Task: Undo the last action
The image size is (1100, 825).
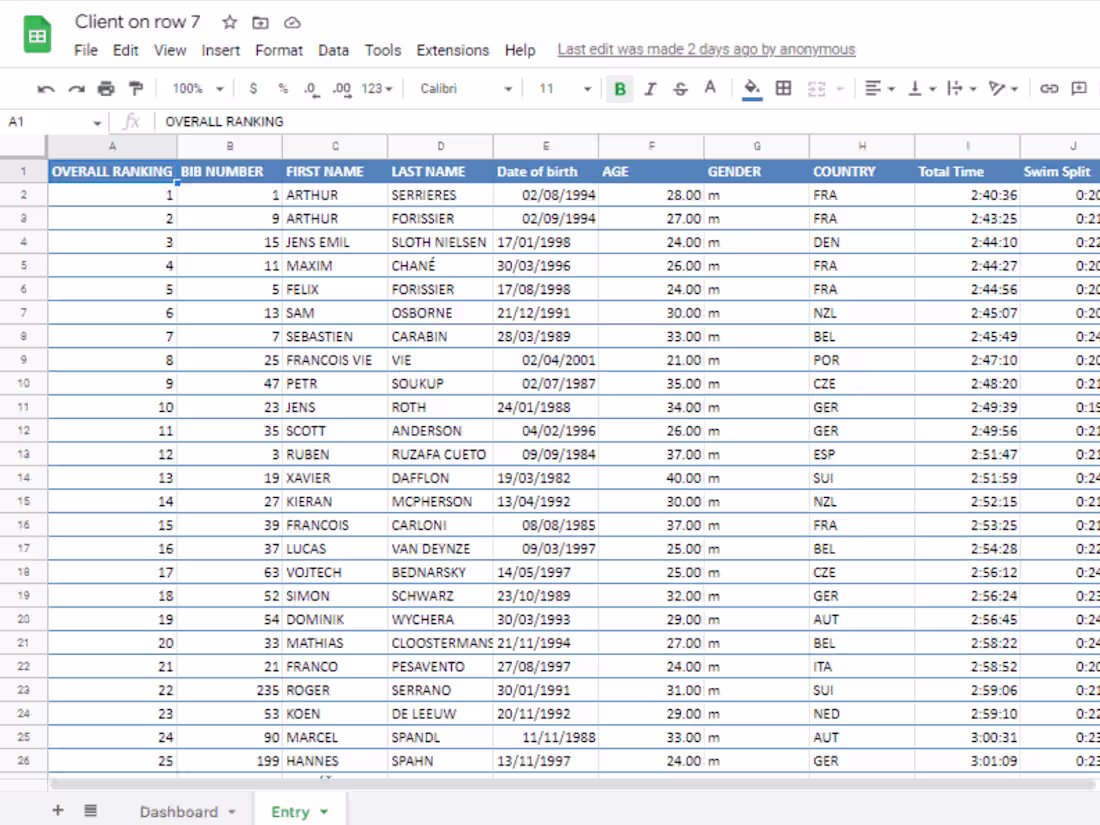Action: coord(46,88)
